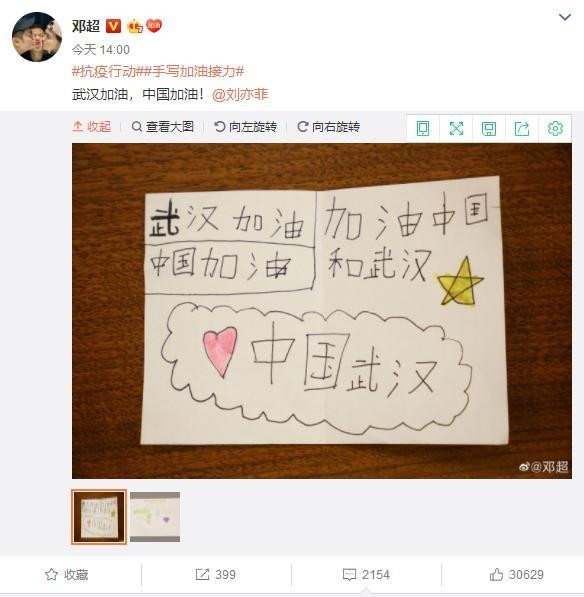The height and width of the screenshot is (597, 584).
Task: Click the orange verified V badge
Action: (x=113, y=26)
